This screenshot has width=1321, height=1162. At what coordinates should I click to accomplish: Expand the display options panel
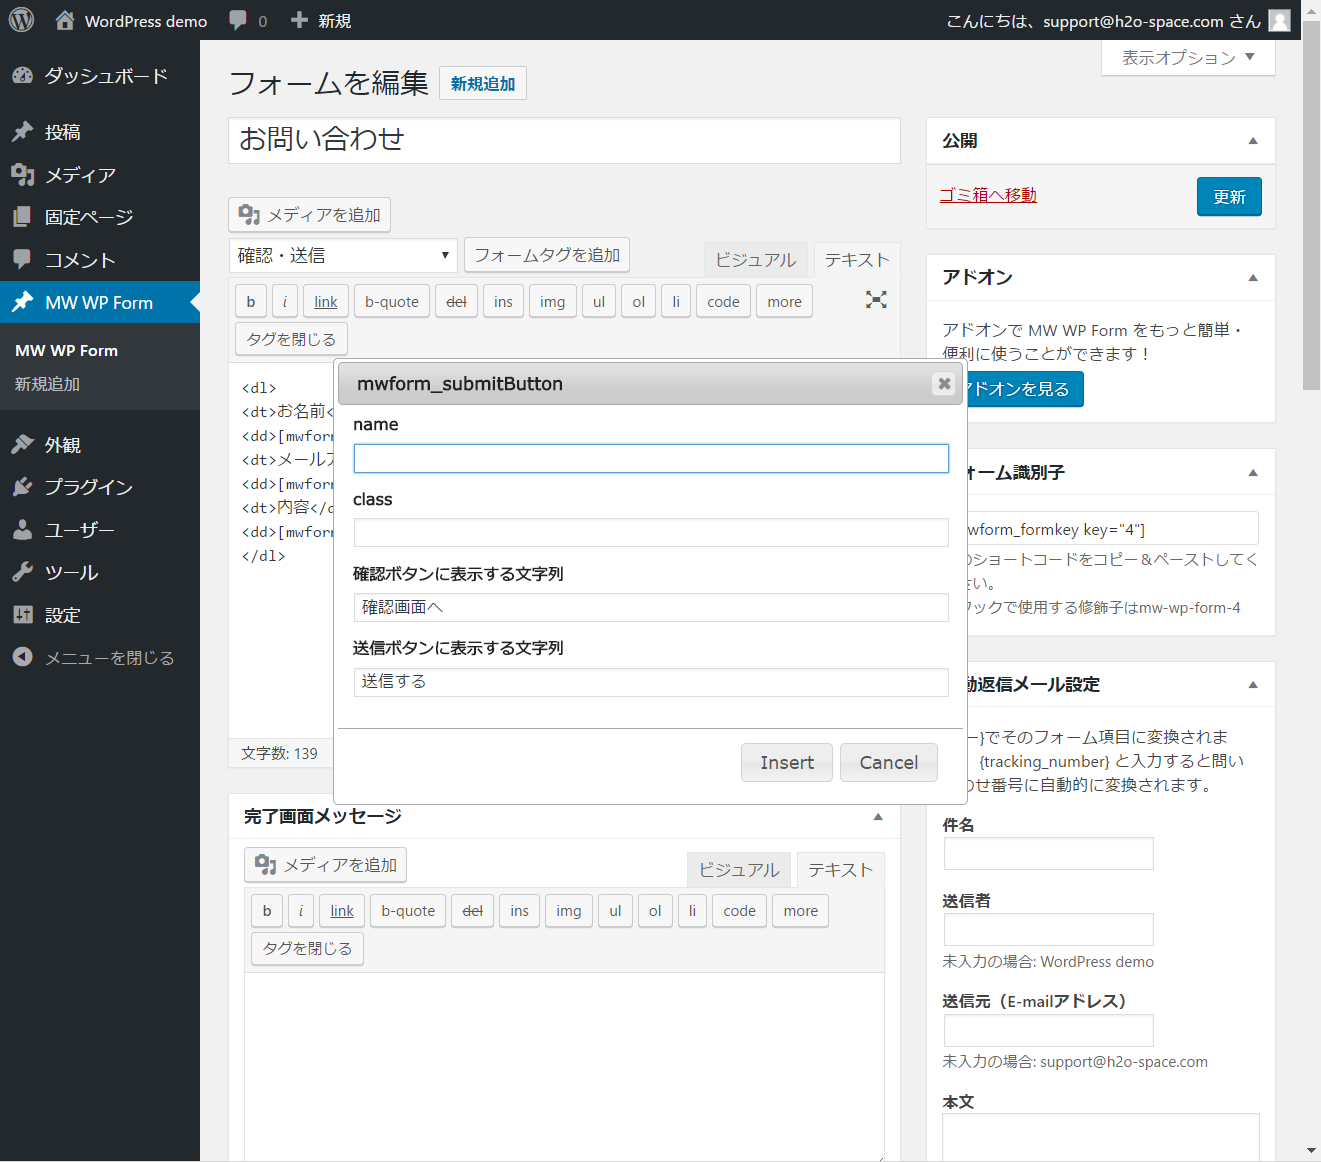pos(1187,58)
